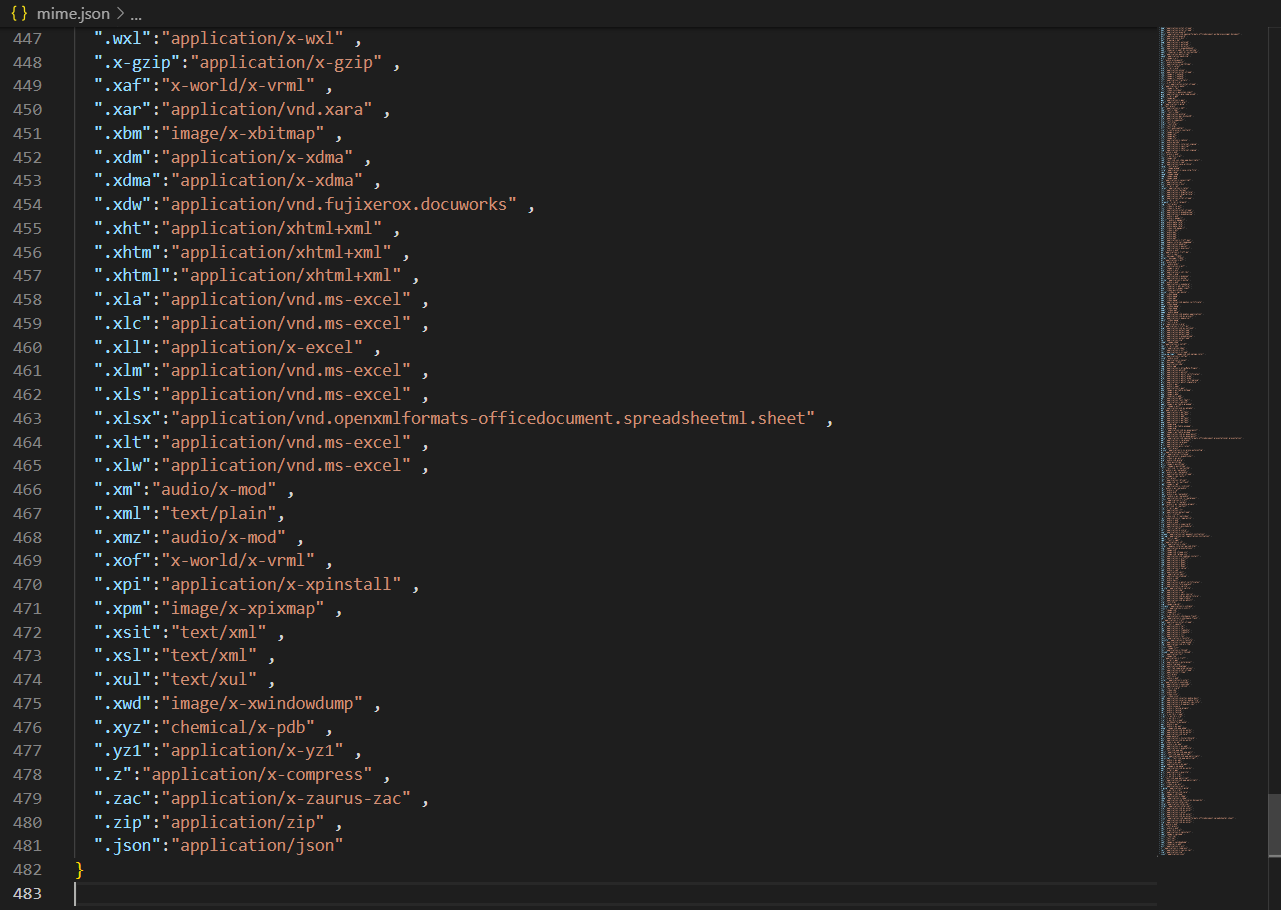
Task: Select line number 463 in the gutter
Action: click(27, 418)
